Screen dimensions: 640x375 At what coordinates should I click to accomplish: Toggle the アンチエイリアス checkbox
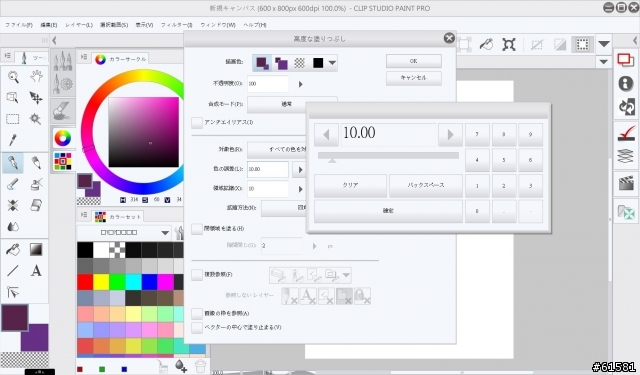click(x=197, y=122)
